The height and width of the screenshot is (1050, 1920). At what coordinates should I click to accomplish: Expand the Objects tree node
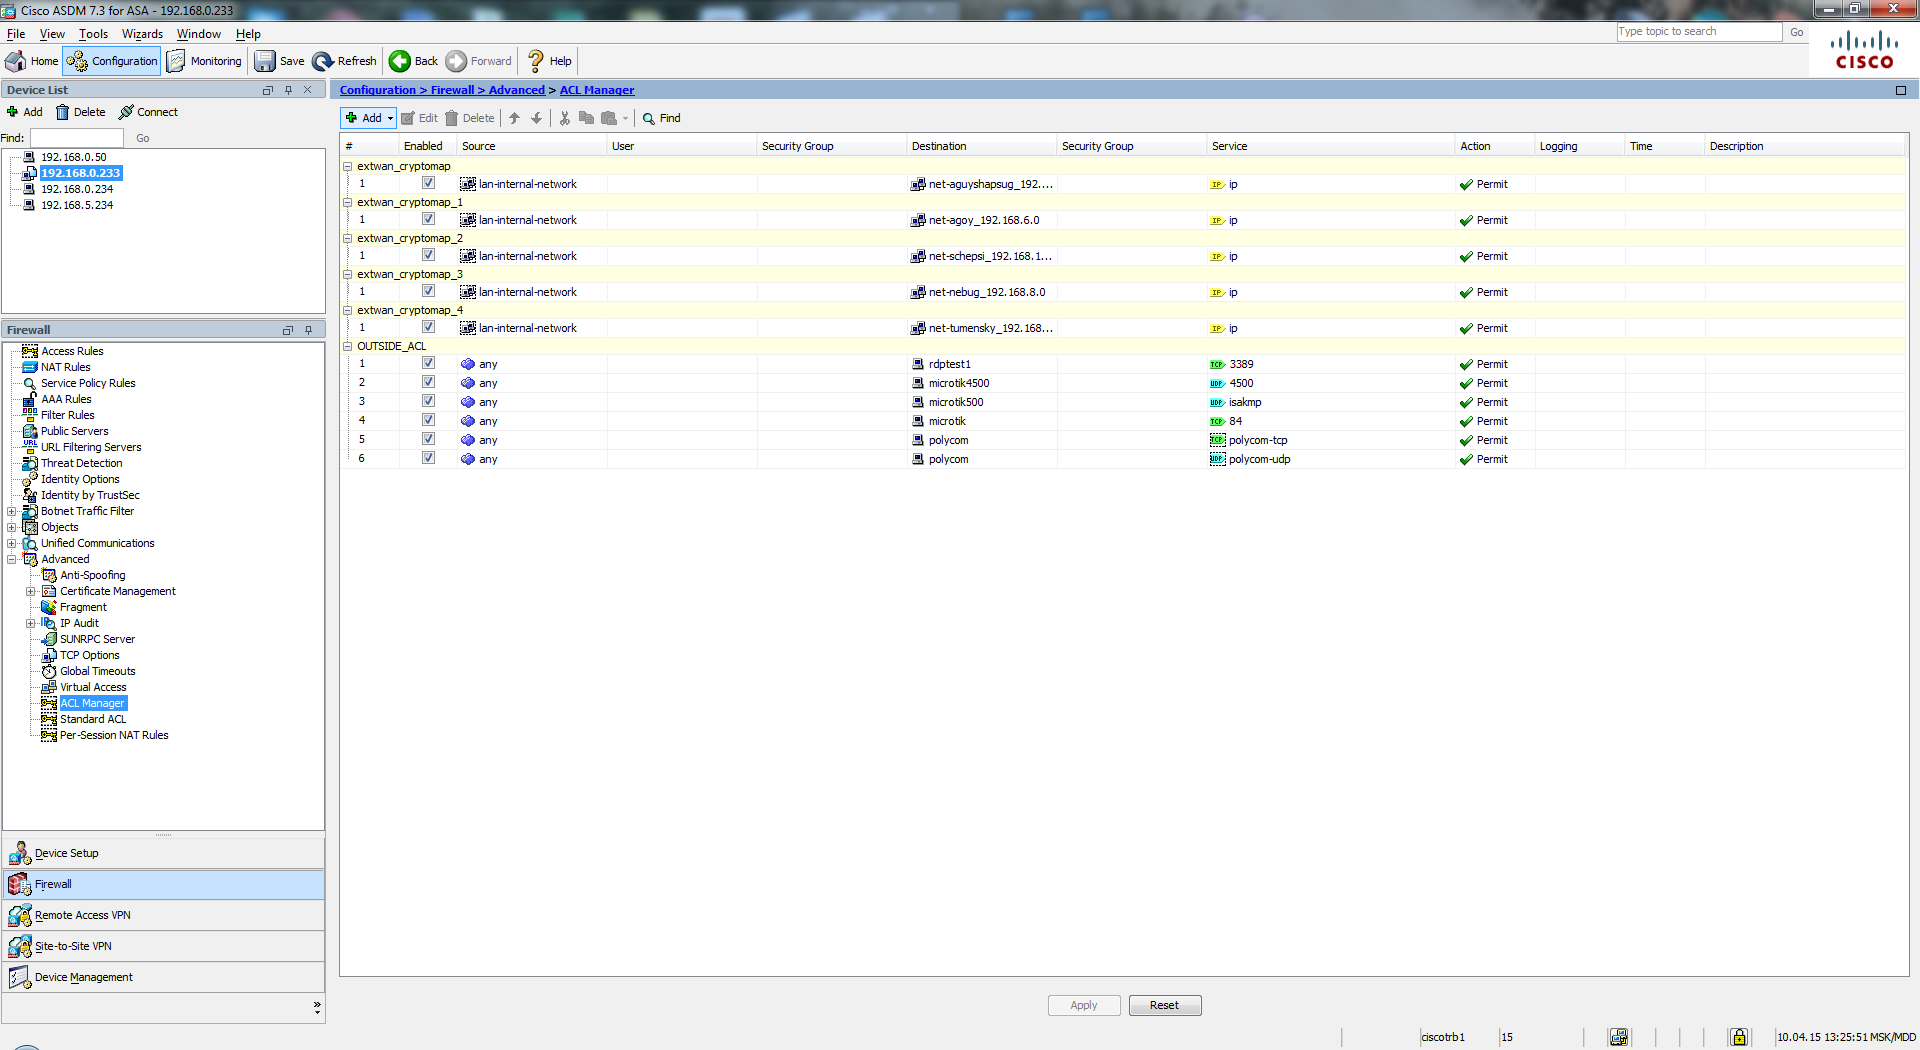[12, 527]
